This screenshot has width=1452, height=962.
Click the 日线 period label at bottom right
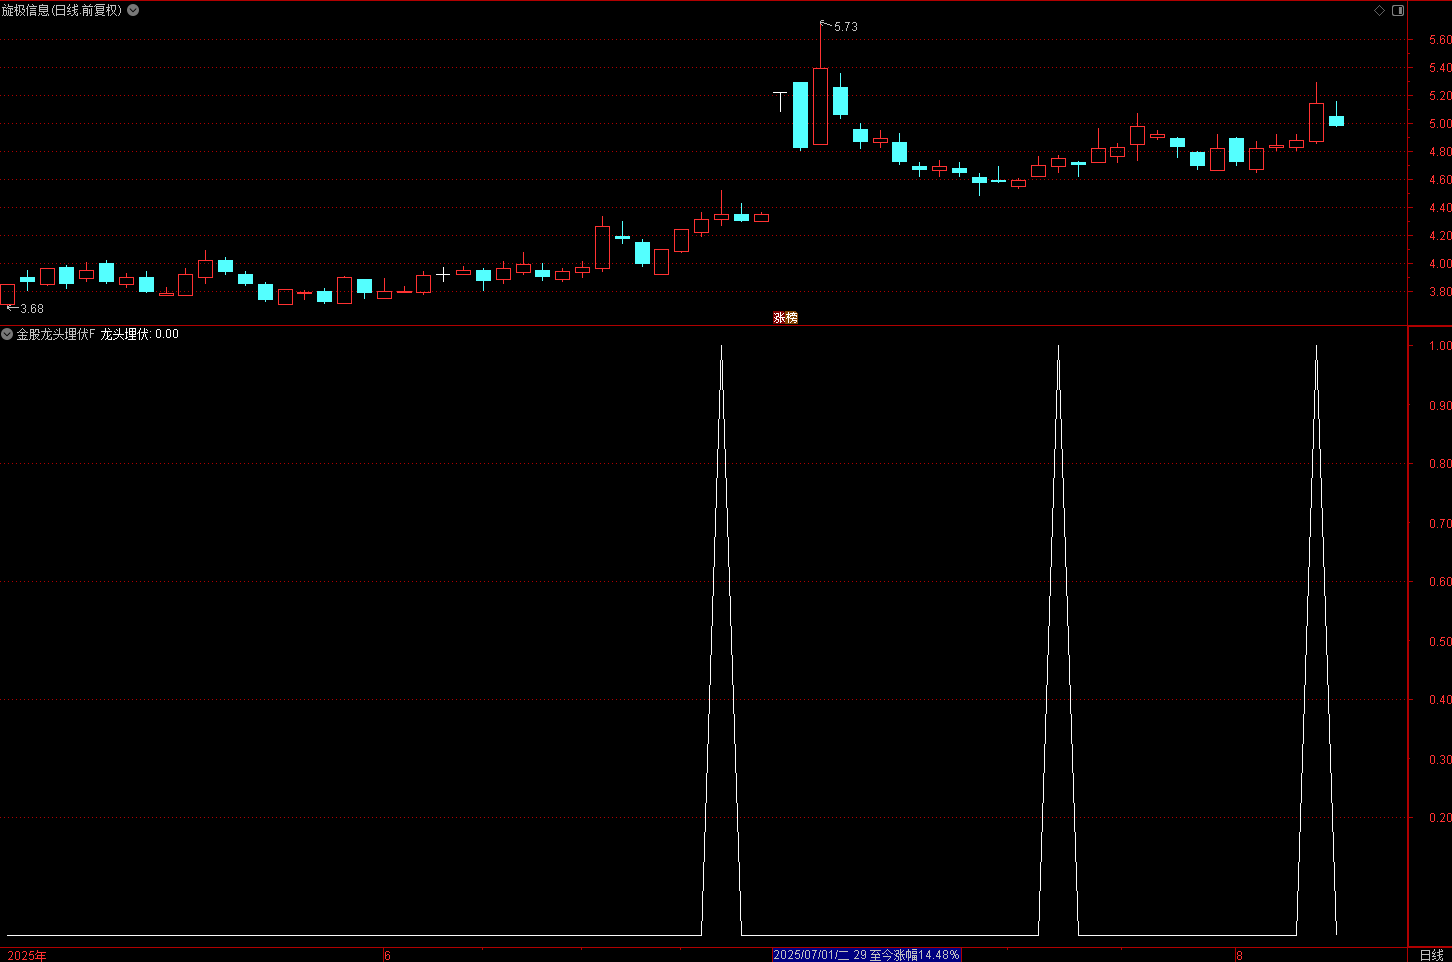pos(1431,955)
